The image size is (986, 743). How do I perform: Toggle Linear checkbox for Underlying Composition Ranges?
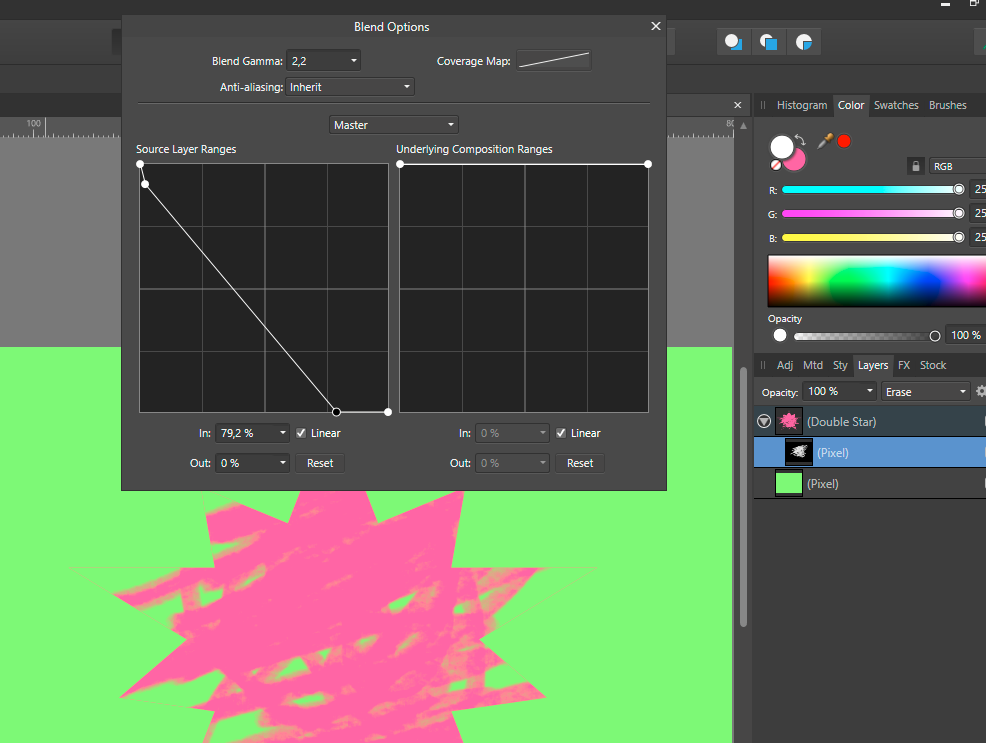point(561,433)
